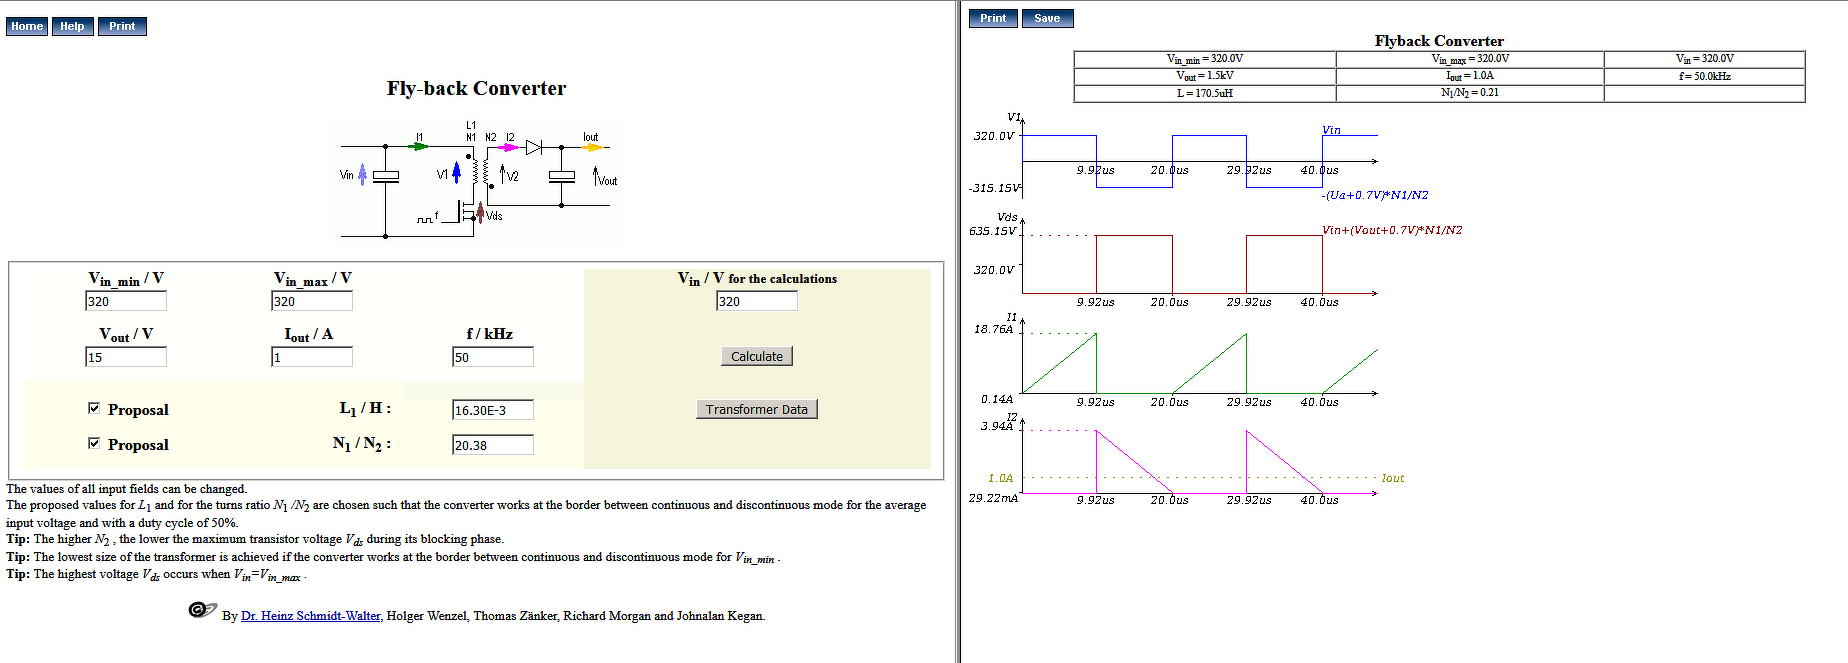Click the Vin+(Vout+0.7V)*N1/N2 label

point(1392,230)
